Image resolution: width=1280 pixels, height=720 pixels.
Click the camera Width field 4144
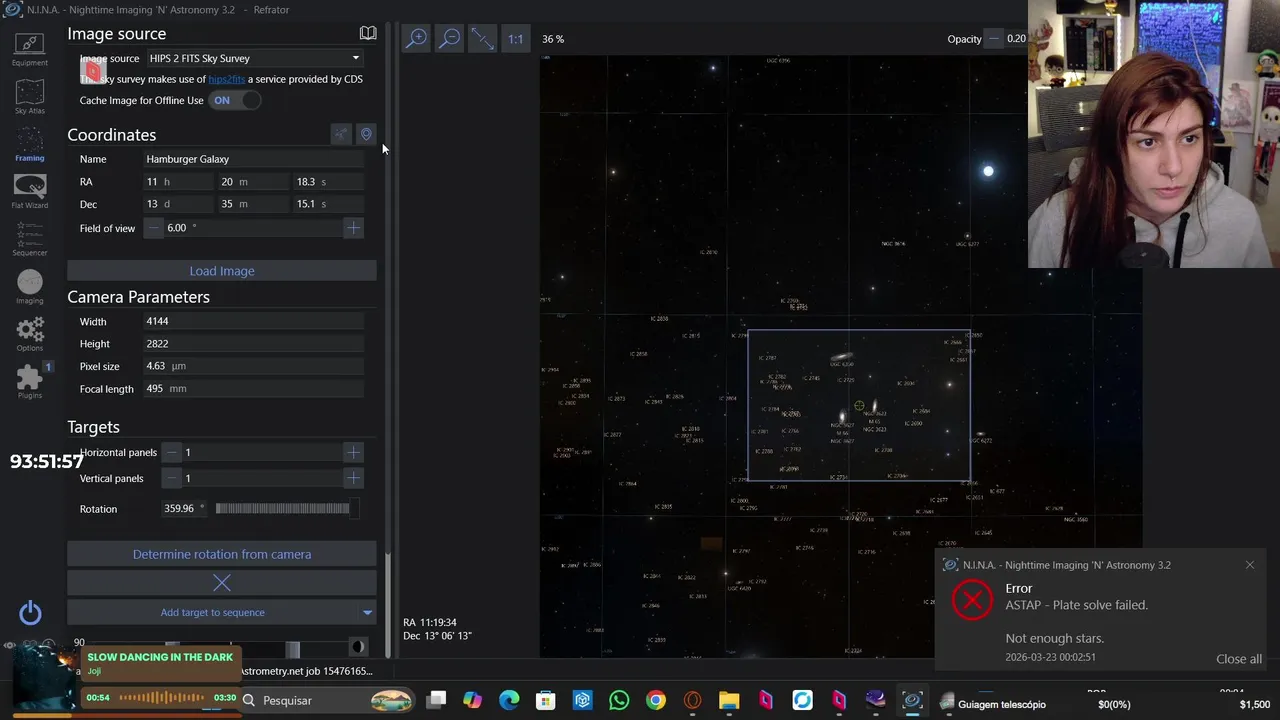coord(254,321)
